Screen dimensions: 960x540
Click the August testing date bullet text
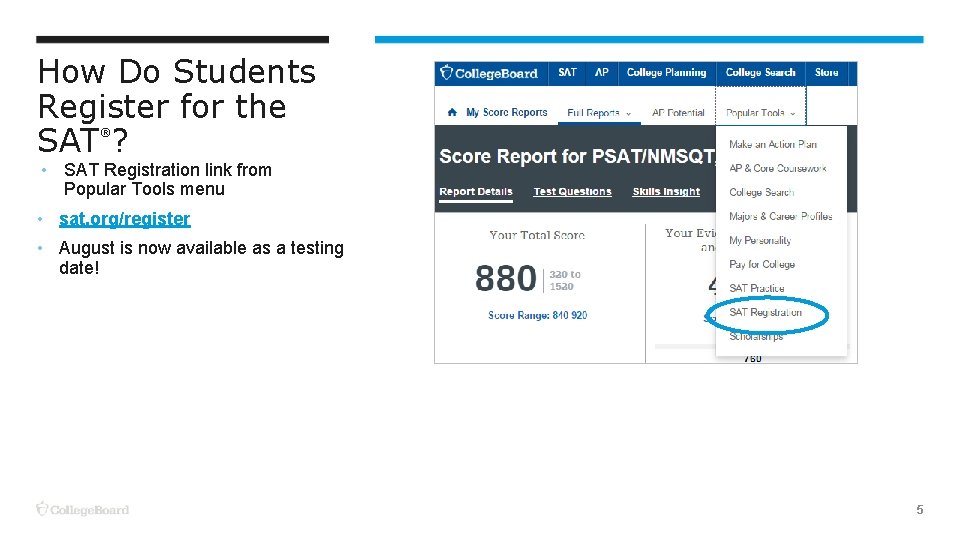coord(201,258)
